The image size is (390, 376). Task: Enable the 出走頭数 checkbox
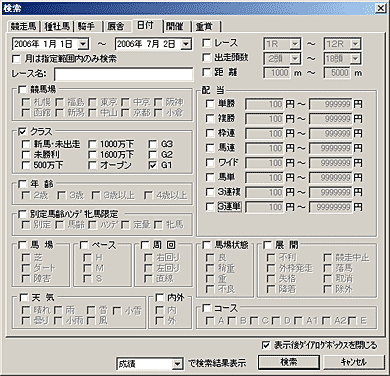click(x=207, y=57)
